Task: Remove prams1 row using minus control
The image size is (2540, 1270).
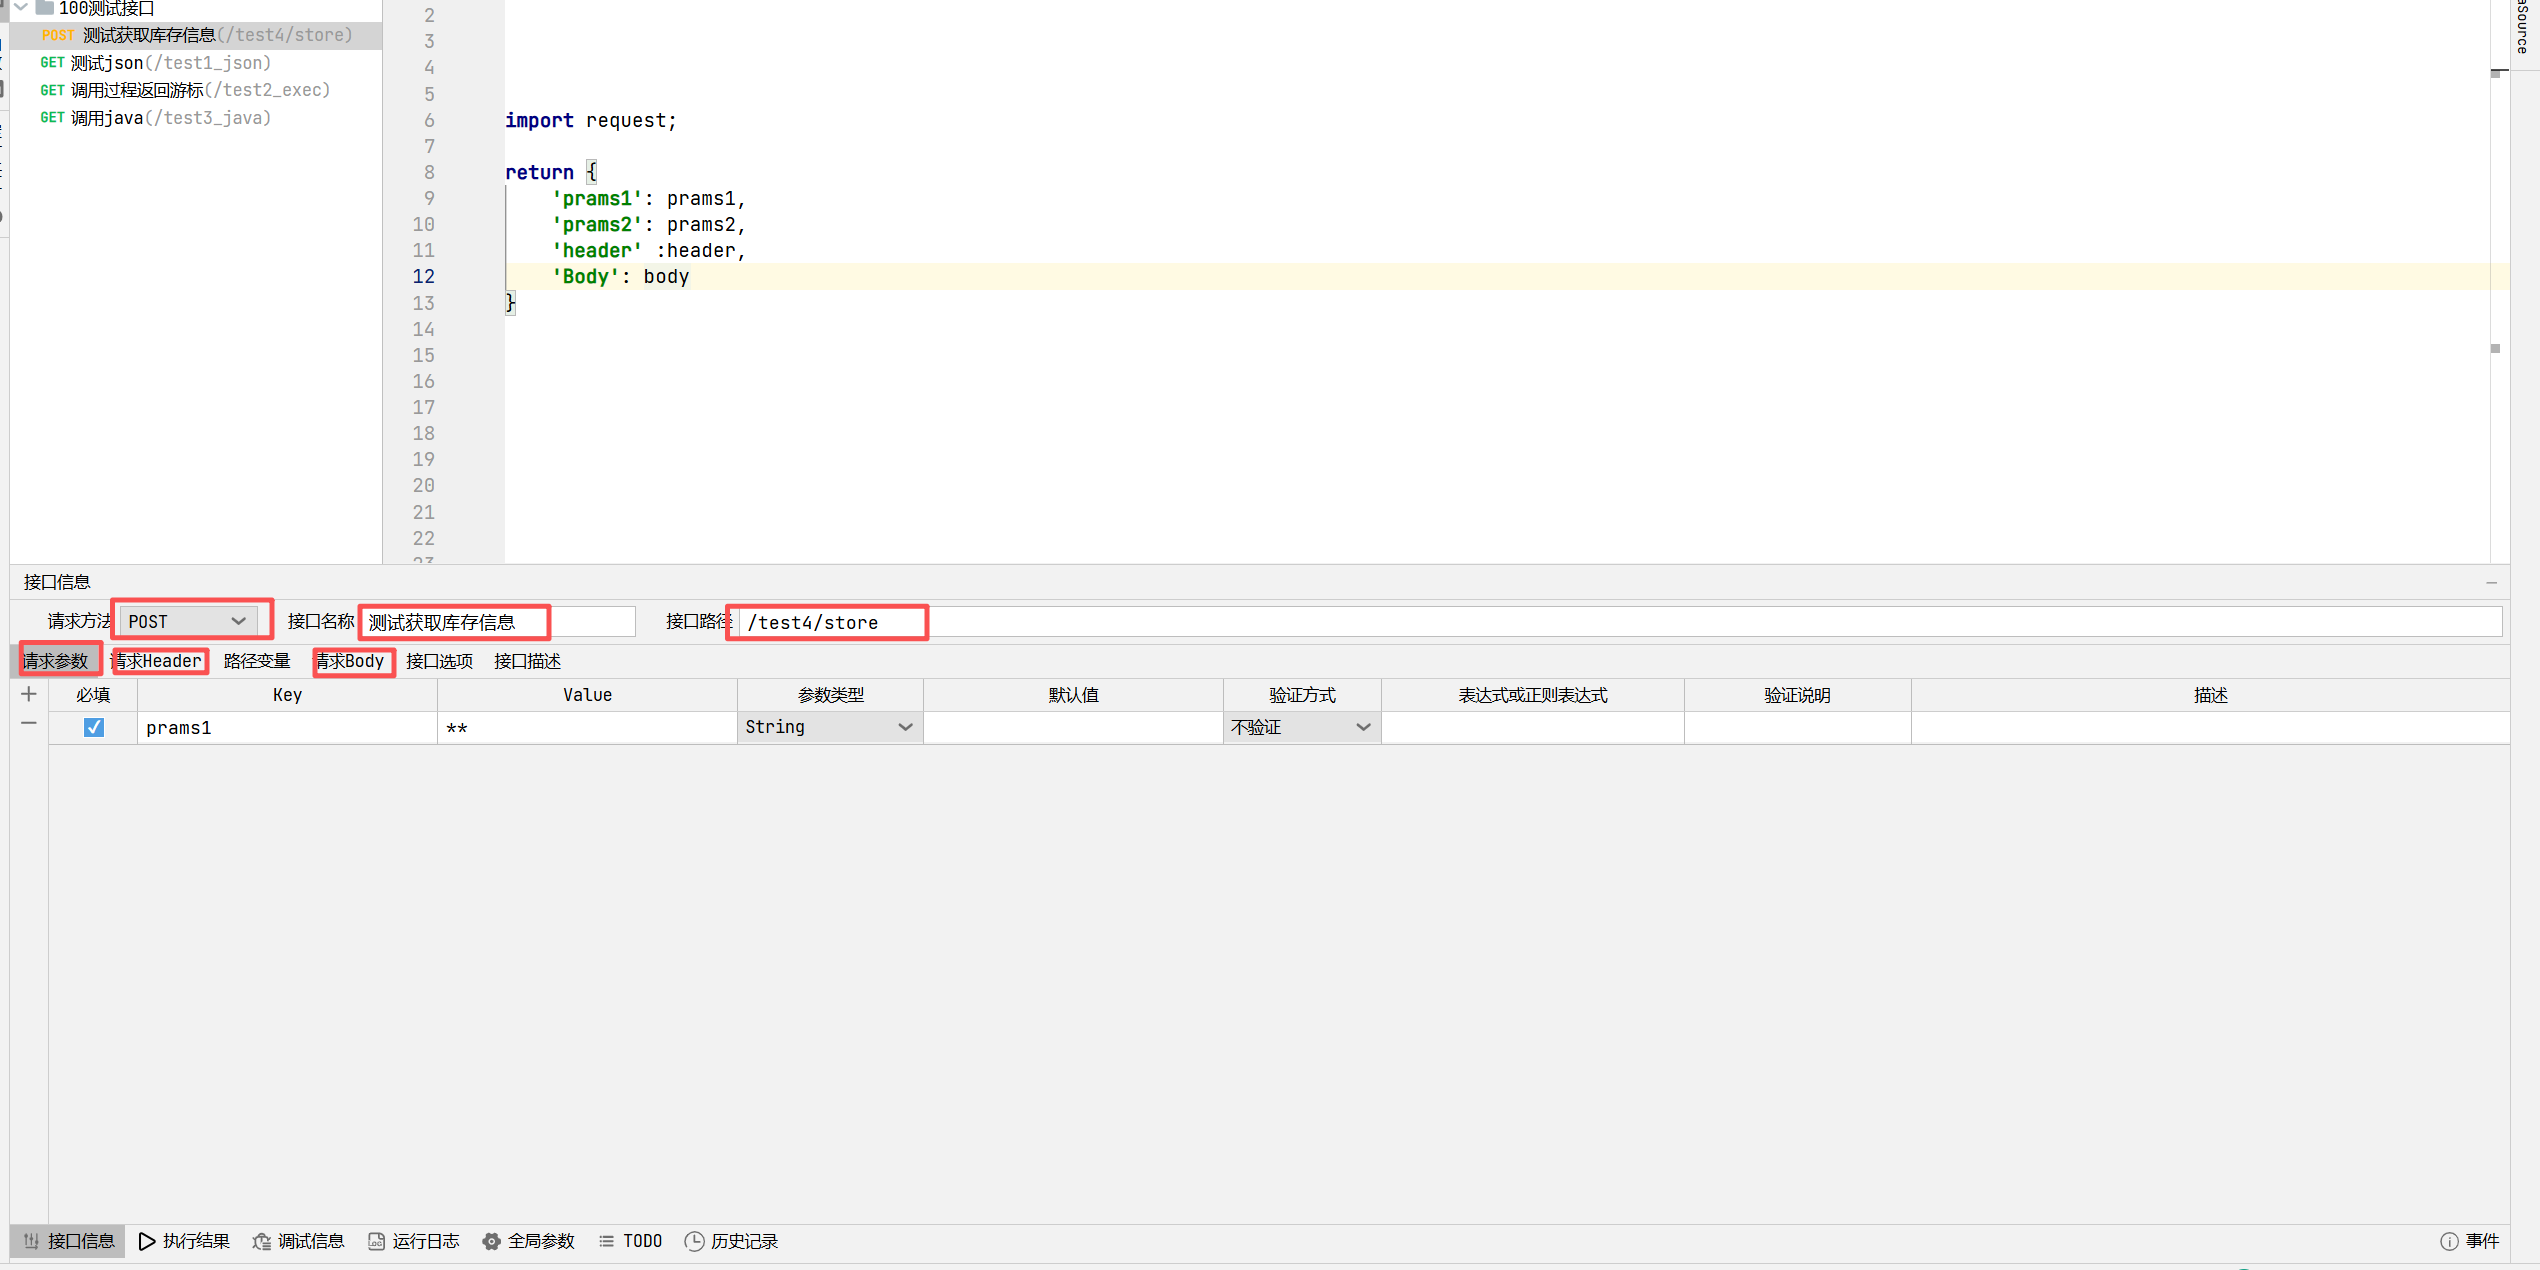Action: tap(28, 724)
